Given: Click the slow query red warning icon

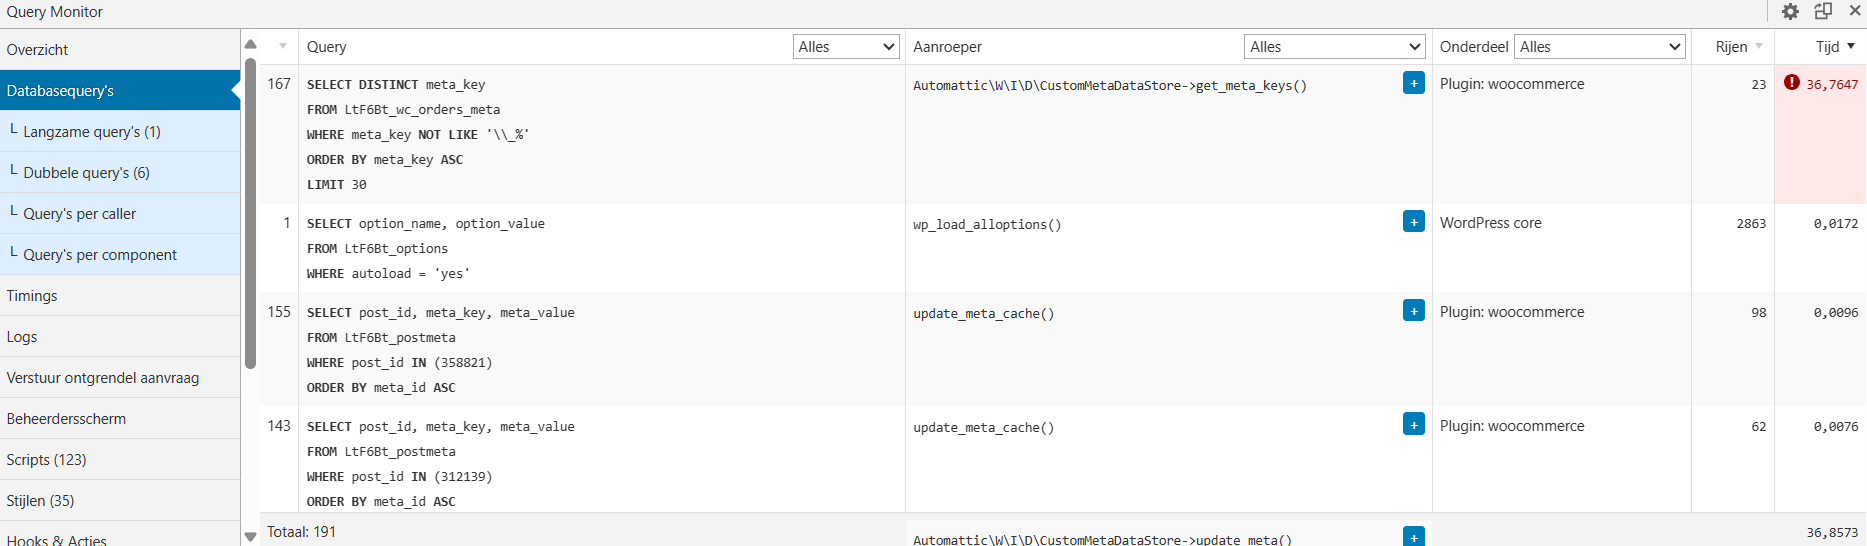Looking at the screenshot, I should (x=1791, y=83).
